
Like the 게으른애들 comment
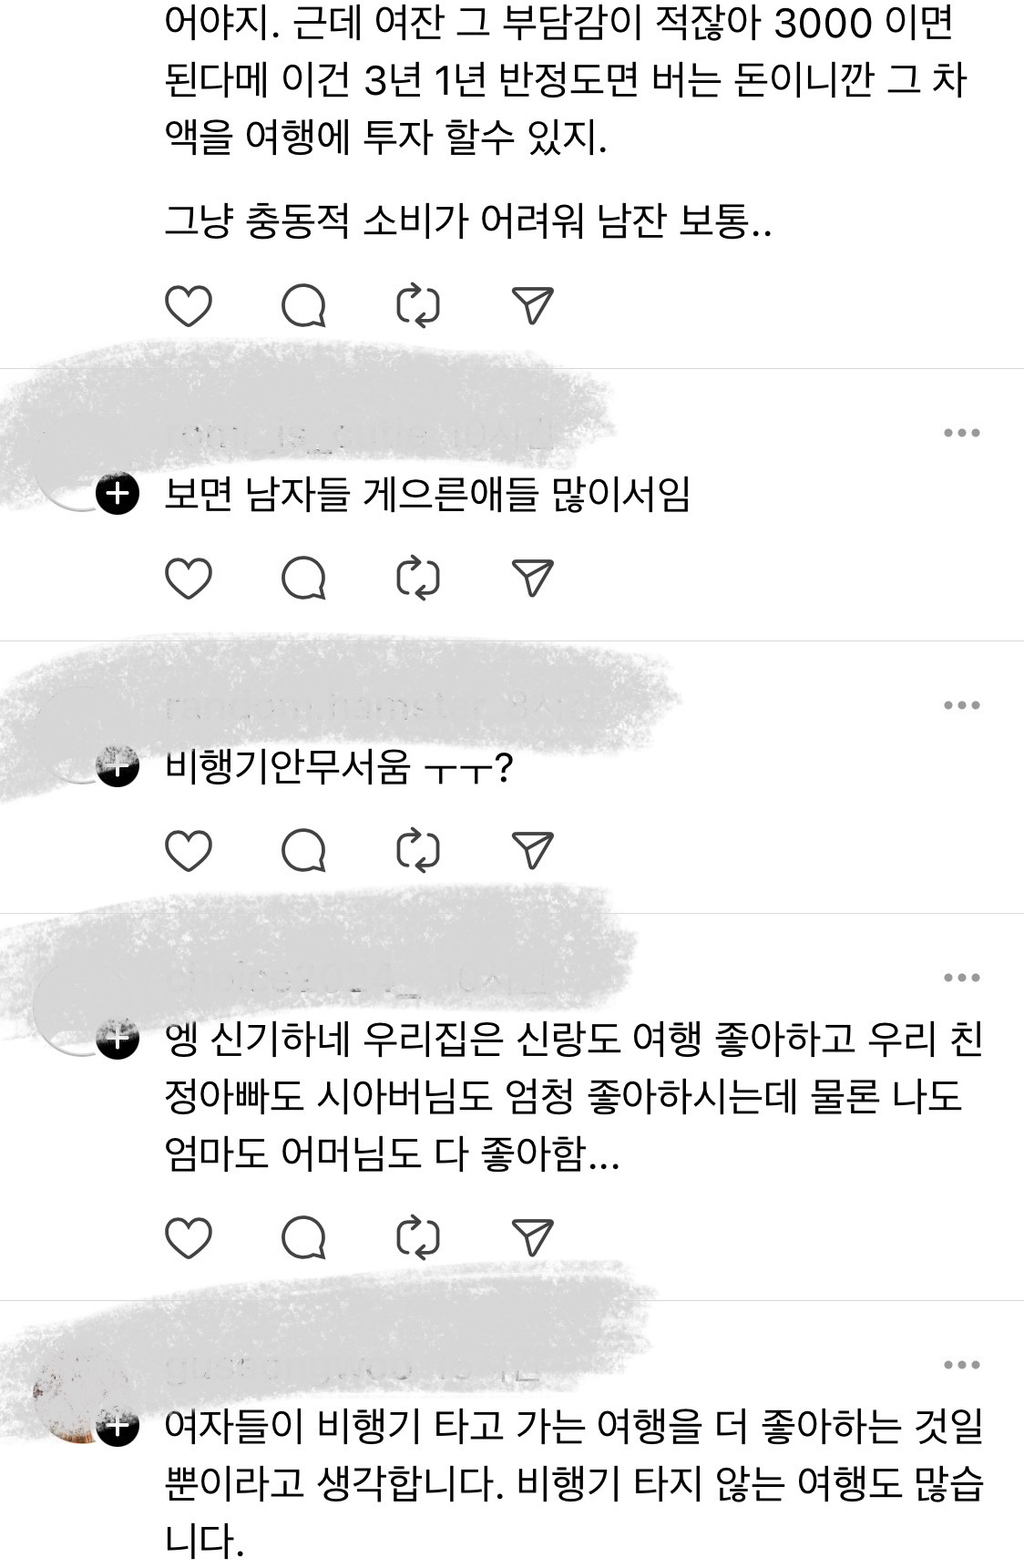pyautogui.click(x=188, y=578)
